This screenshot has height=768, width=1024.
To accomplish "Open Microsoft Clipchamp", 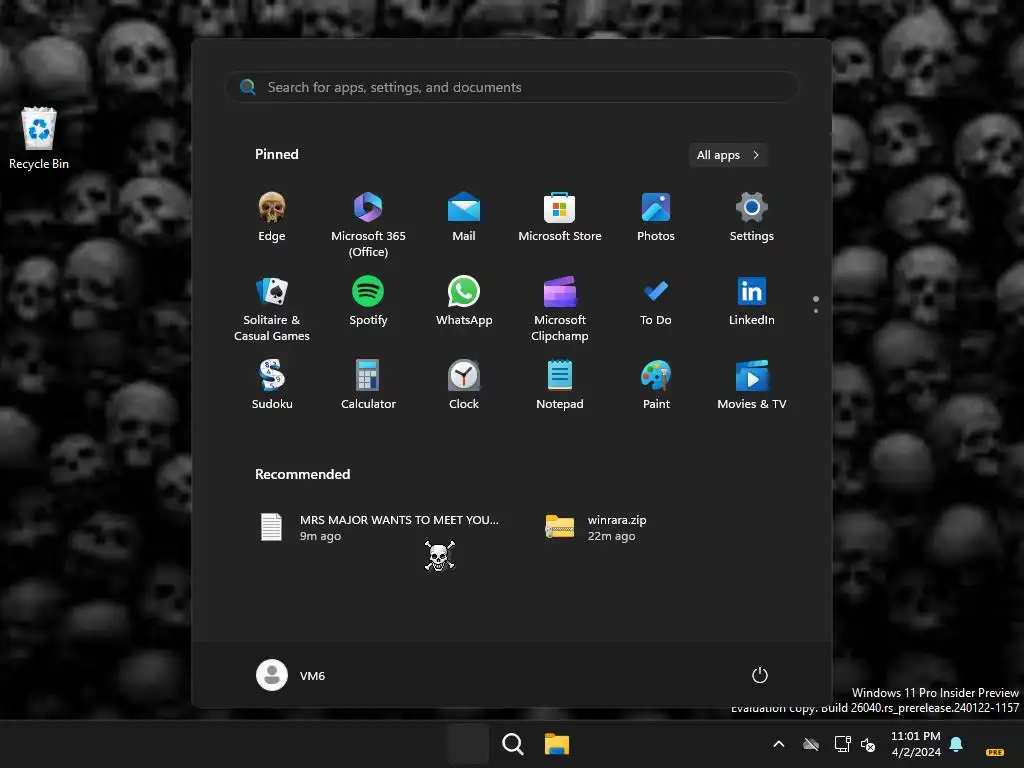I will (560, 308).
